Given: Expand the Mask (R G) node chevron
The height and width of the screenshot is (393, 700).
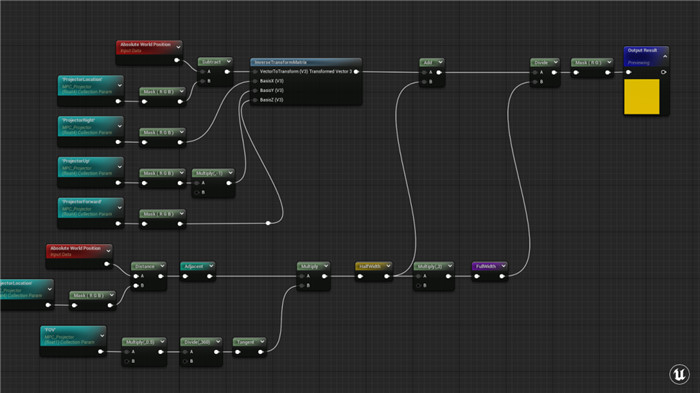Looking at the screenshot, I should click(609, 63).
